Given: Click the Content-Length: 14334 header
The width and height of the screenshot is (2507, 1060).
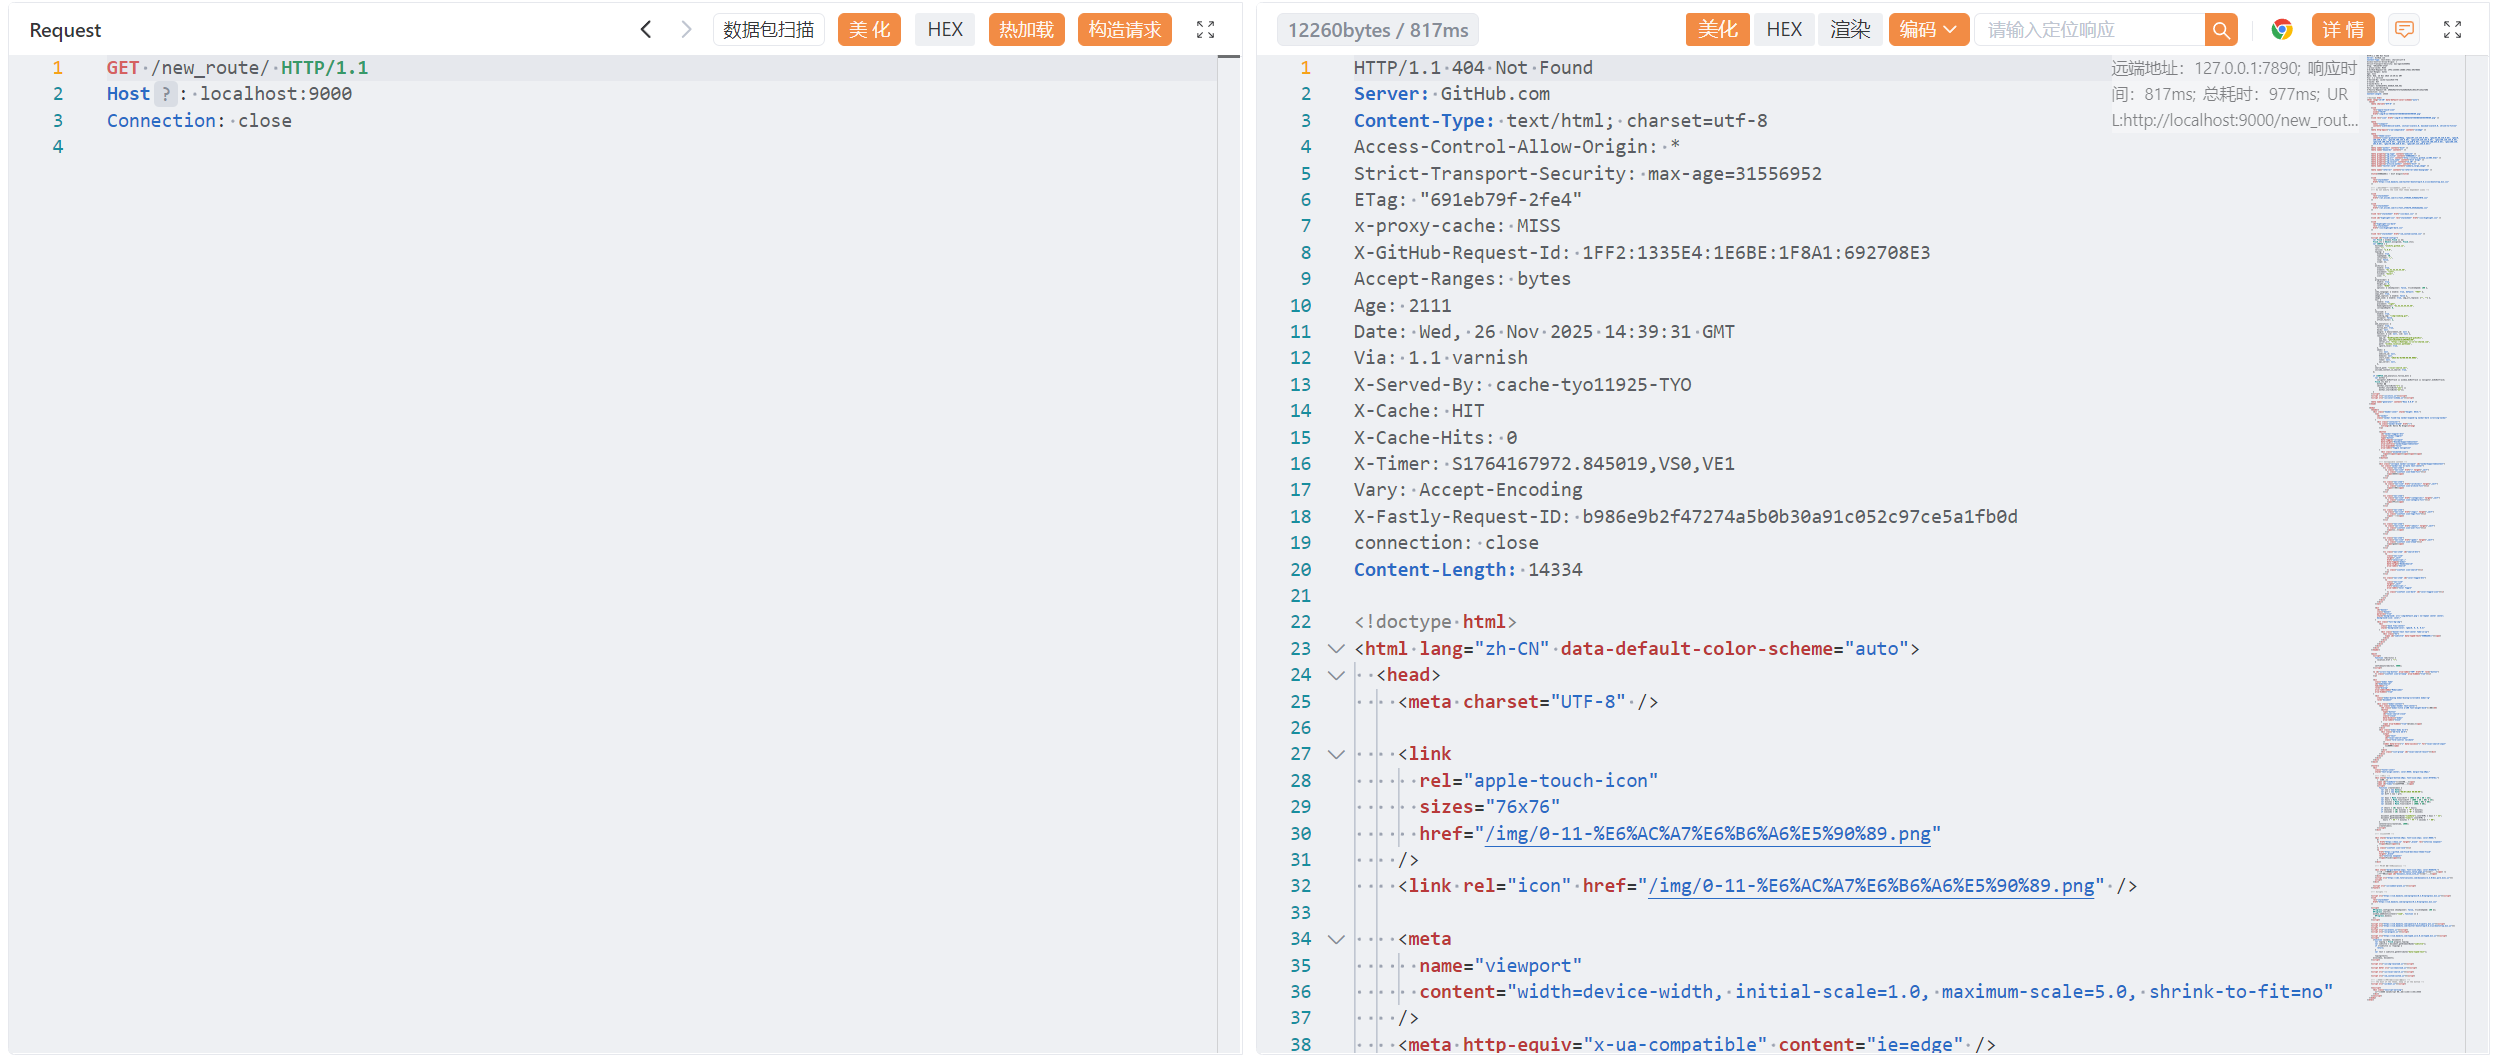Looking at the screenshot, I should [x=1468, y=570].
